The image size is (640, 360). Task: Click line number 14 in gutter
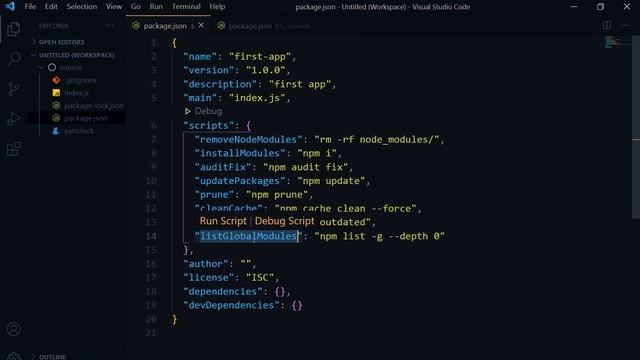(151, 236)
